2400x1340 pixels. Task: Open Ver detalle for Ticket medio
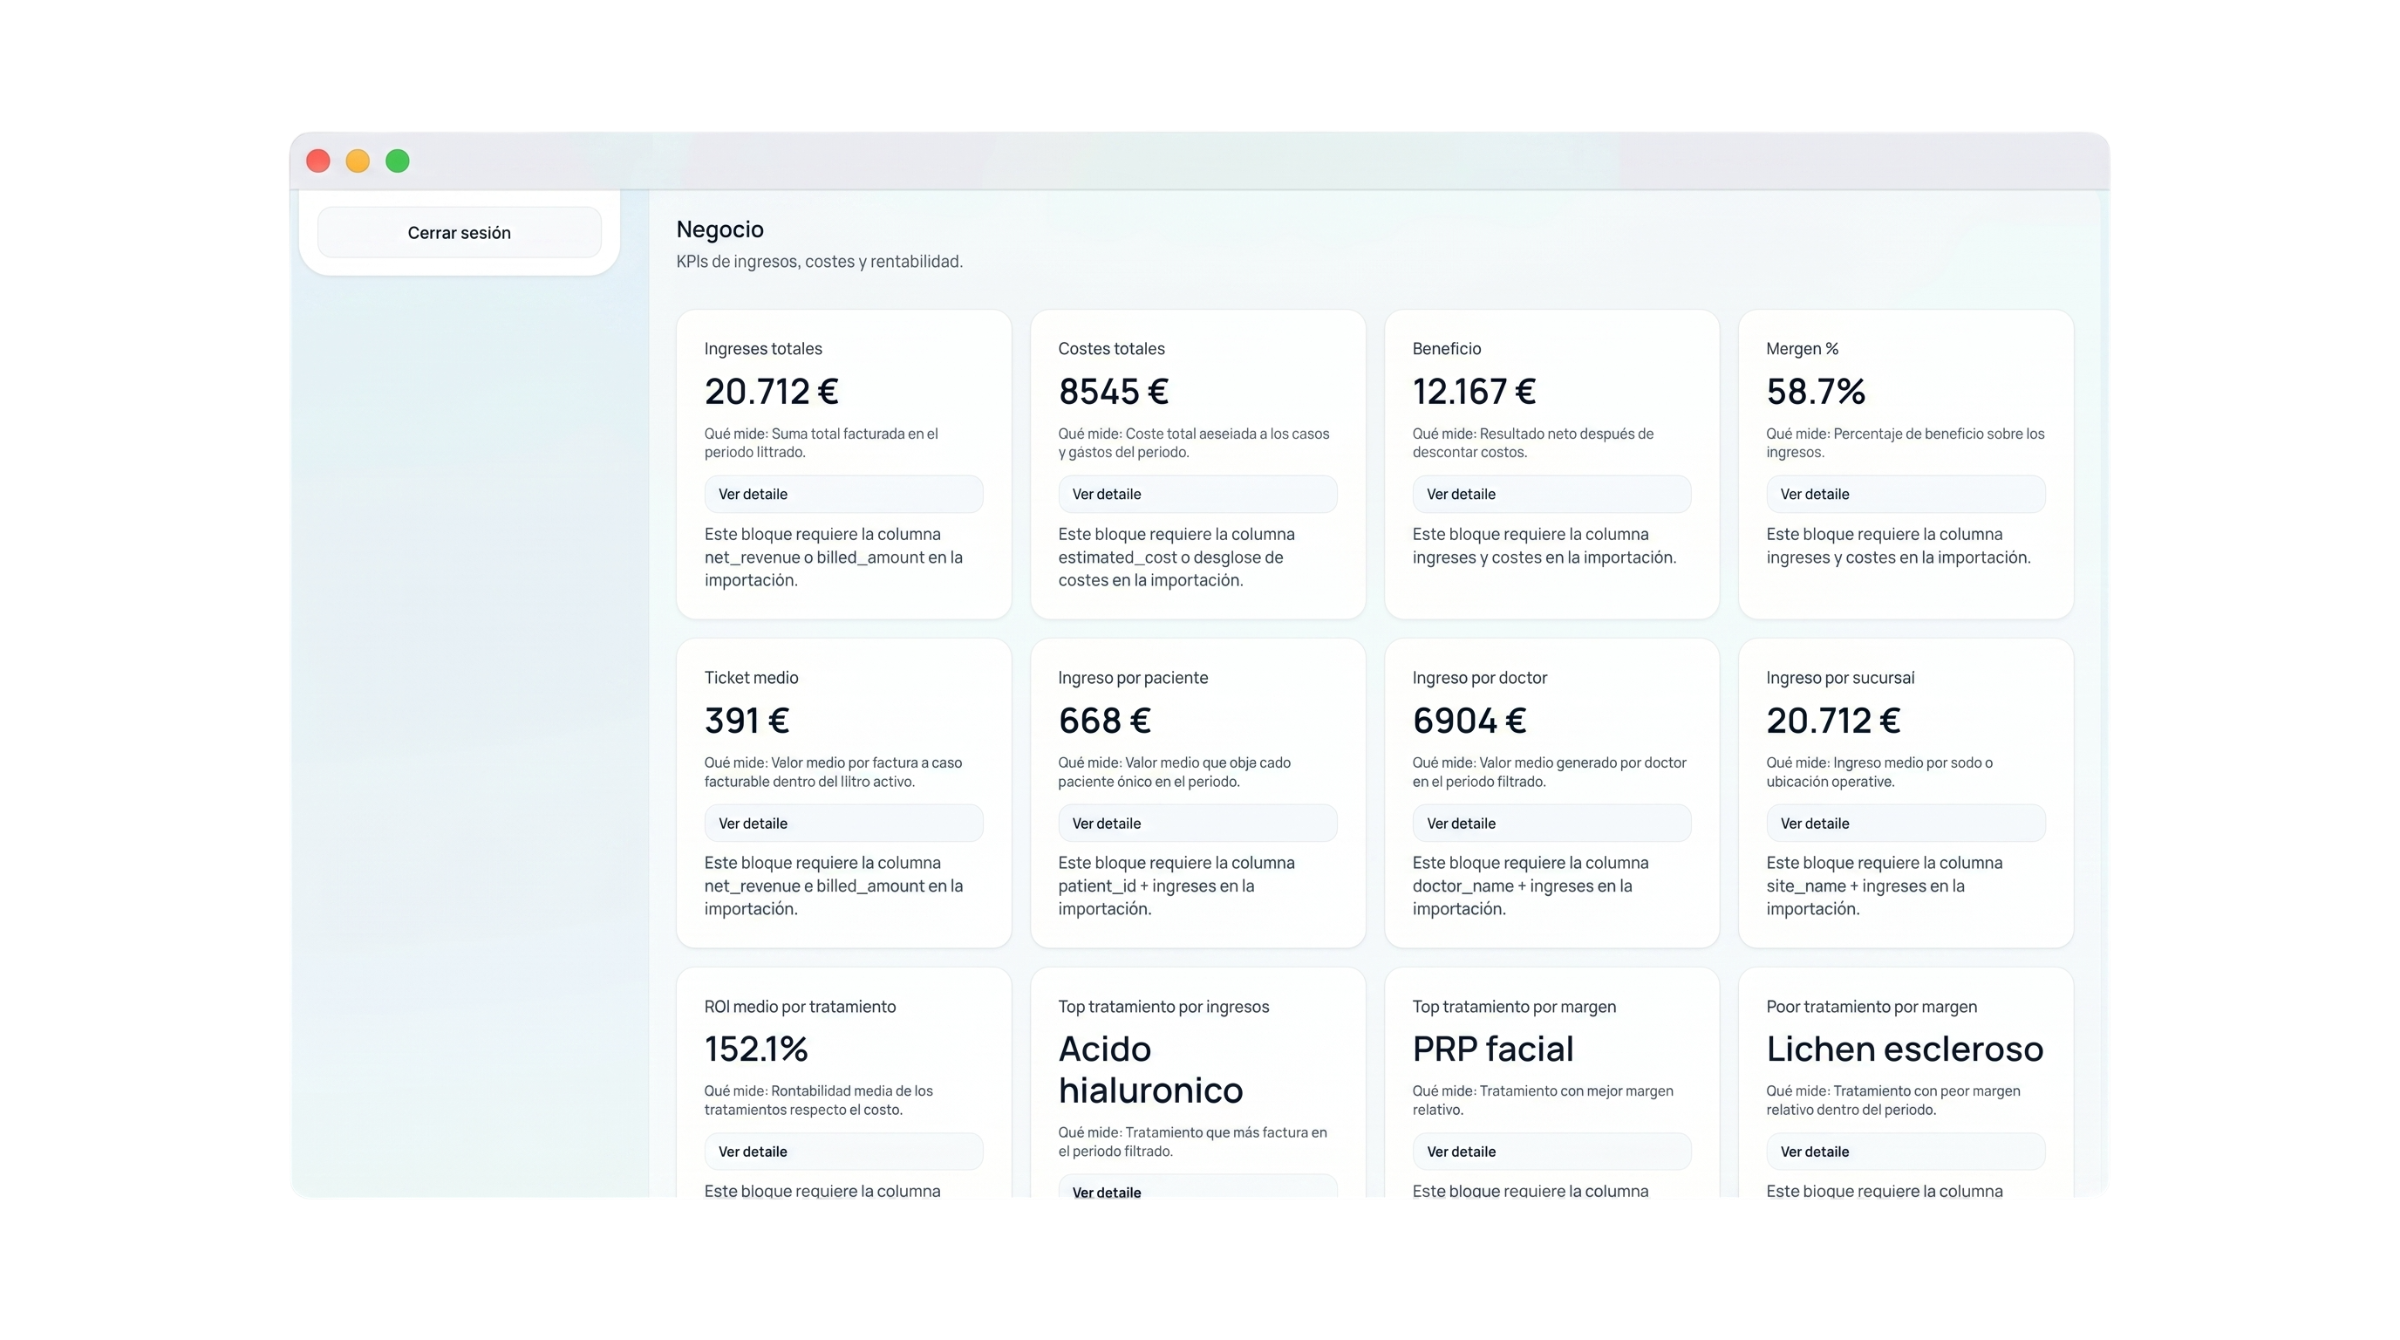[843, 823]
